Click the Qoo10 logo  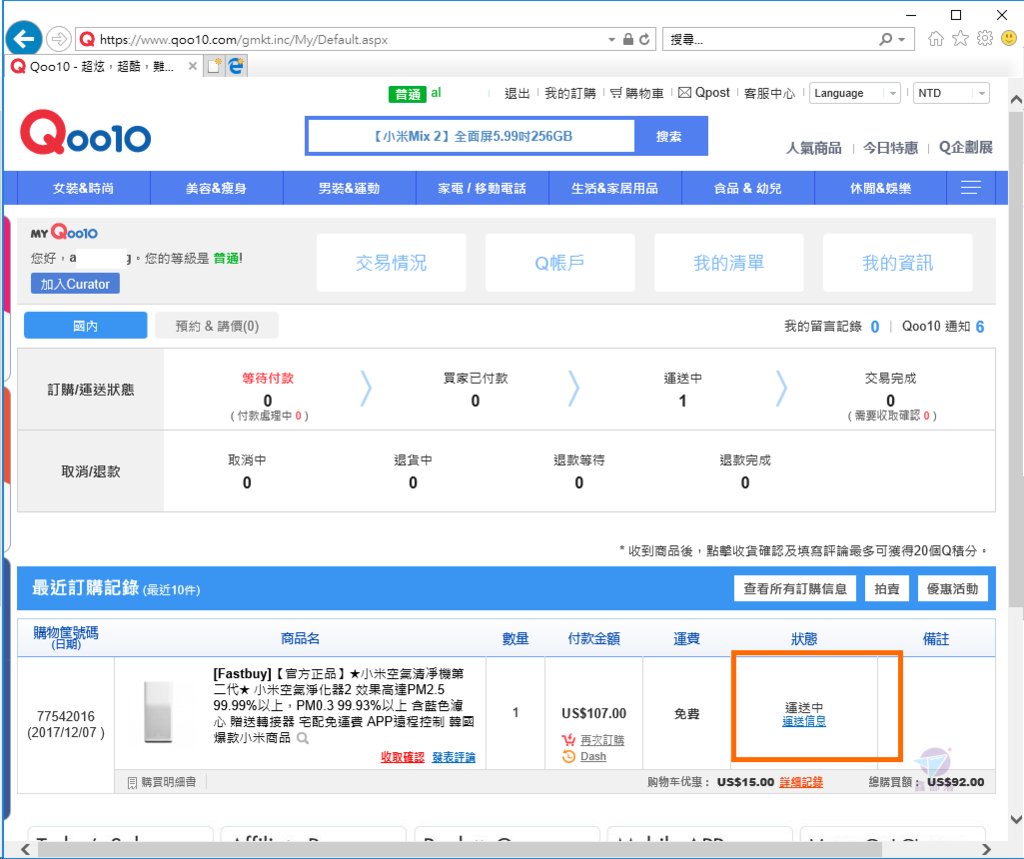[86, 133]
